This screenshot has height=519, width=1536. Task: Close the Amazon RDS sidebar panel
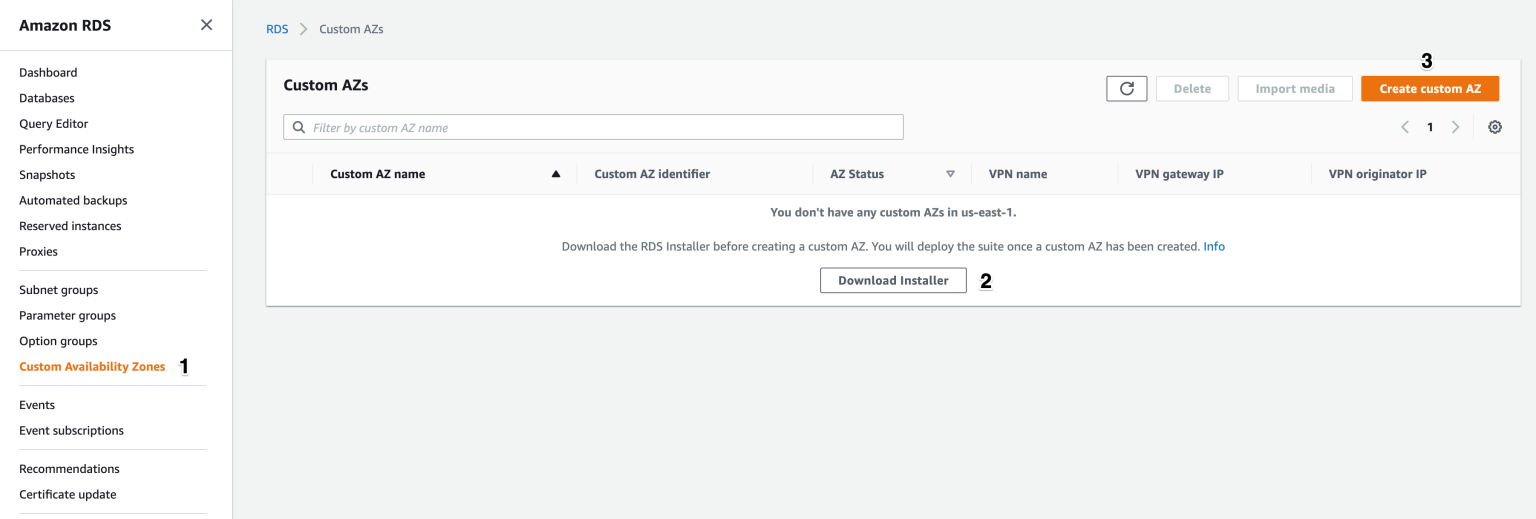click(x=206, y=25)
